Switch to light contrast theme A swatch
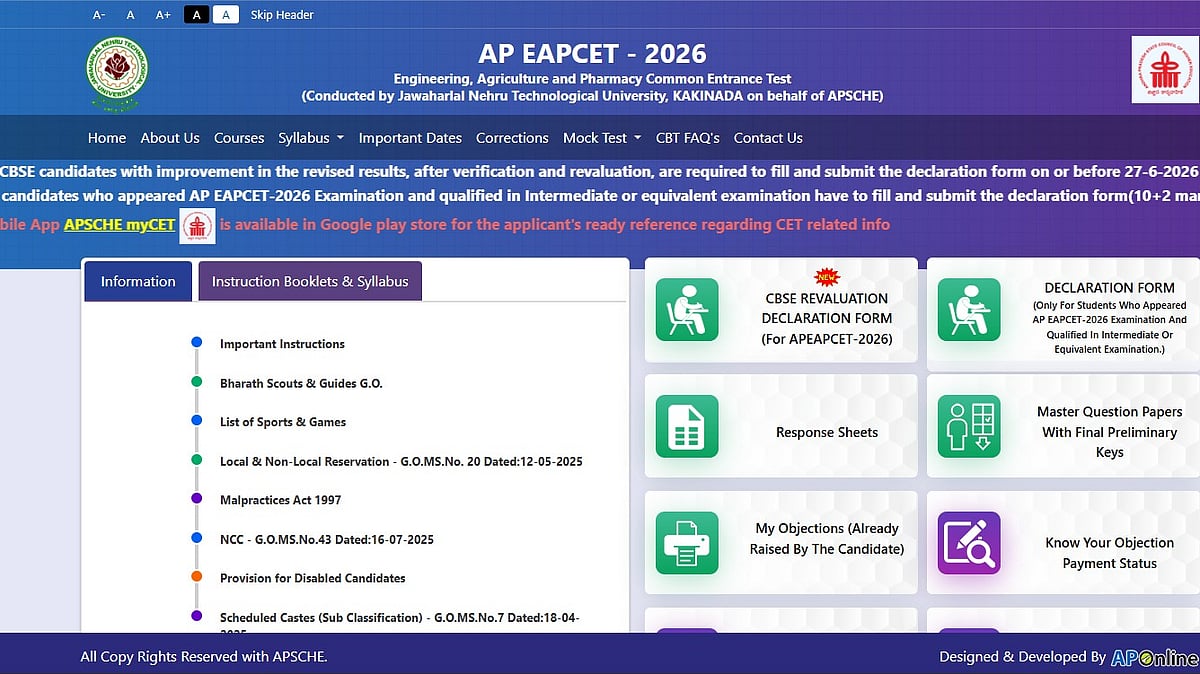This screenshot has height=674, width=1200. (226, 14)
